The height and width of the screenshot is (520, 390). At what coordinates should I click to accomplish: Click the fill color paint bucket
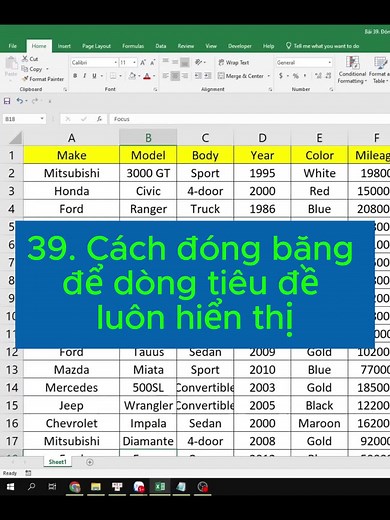[x=132, y=76]
